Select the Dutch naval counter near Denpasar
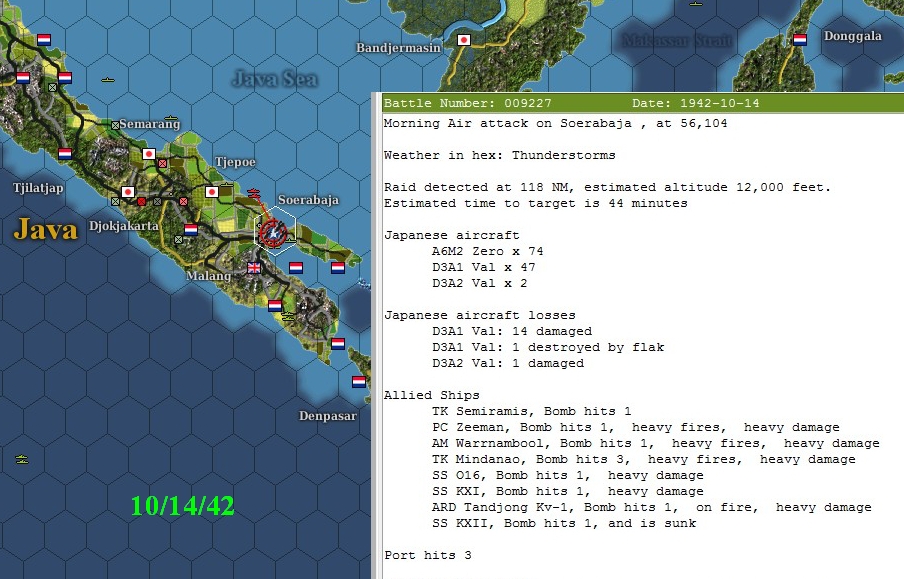 click(360, 383)
